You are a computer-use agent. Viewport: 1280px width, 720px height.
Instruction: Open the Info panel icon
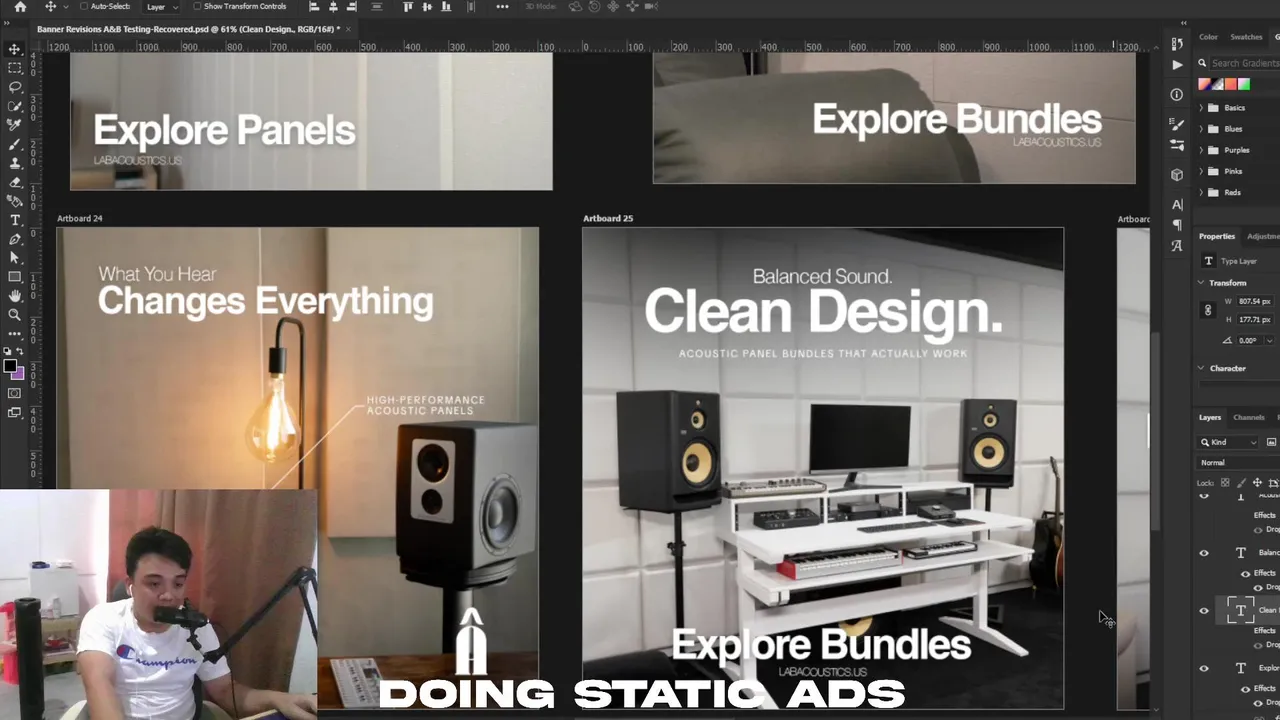[x=1177, y=94]
